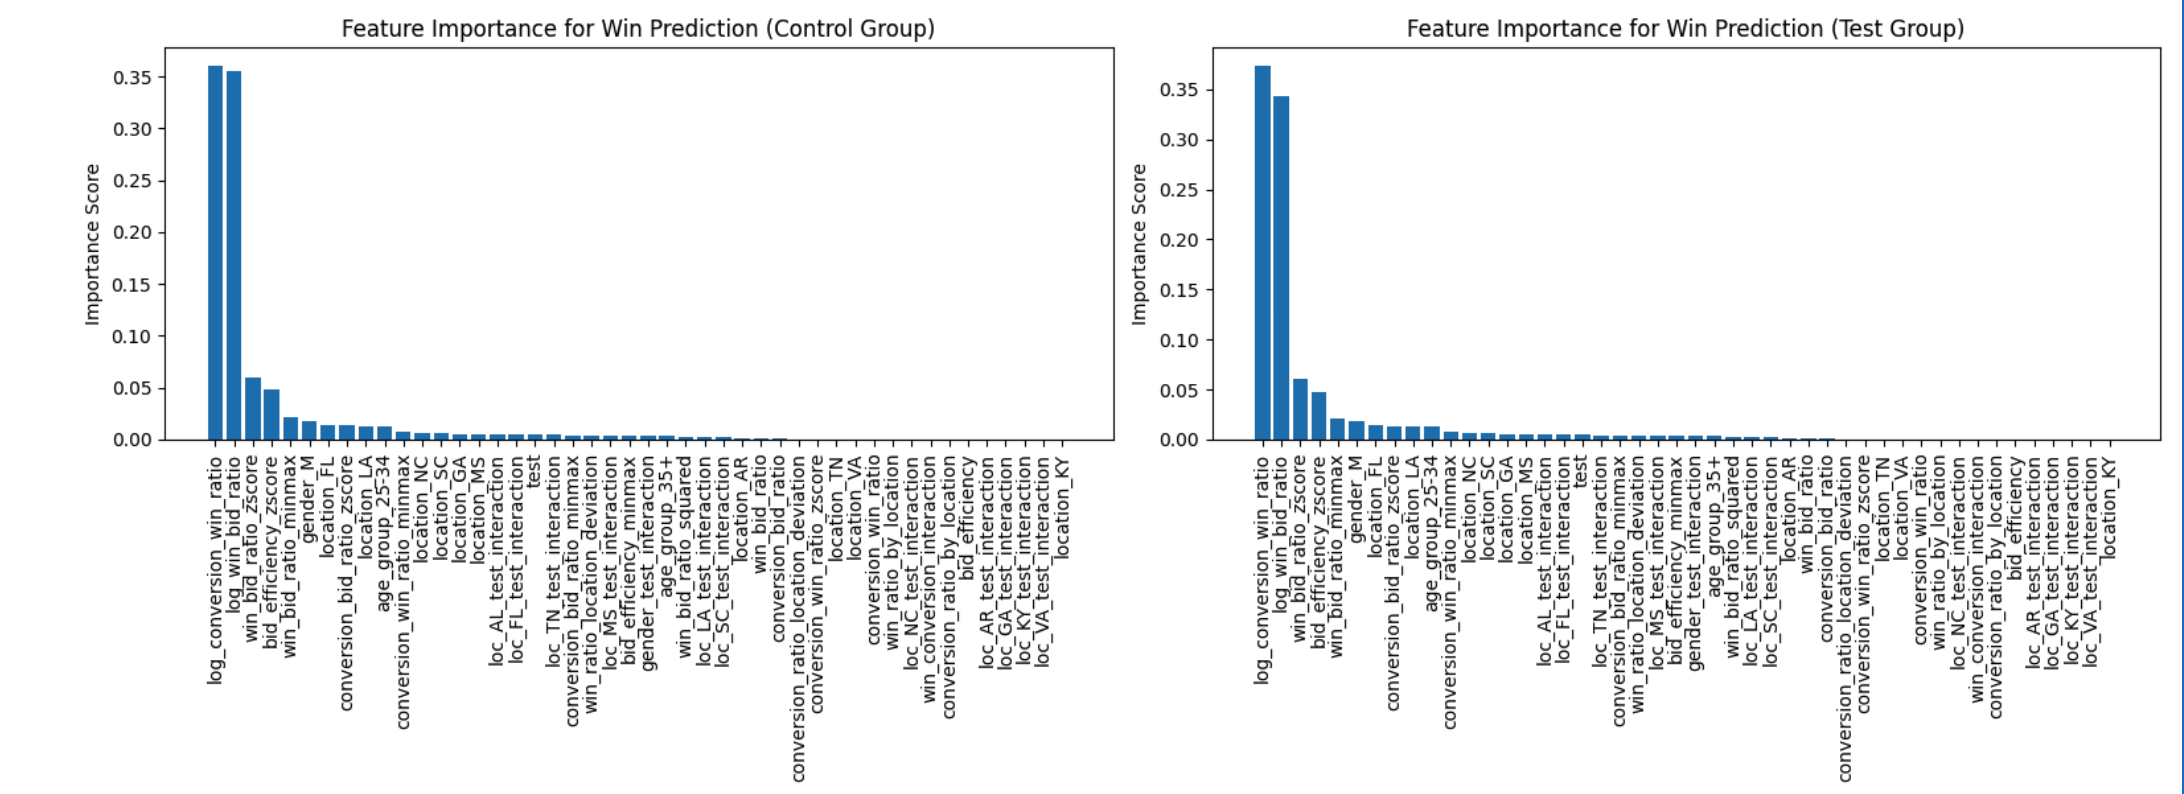Viewport: 2184px width, 794px height.
Task: Click the Control Group chart title
Action: click(638, 28)
